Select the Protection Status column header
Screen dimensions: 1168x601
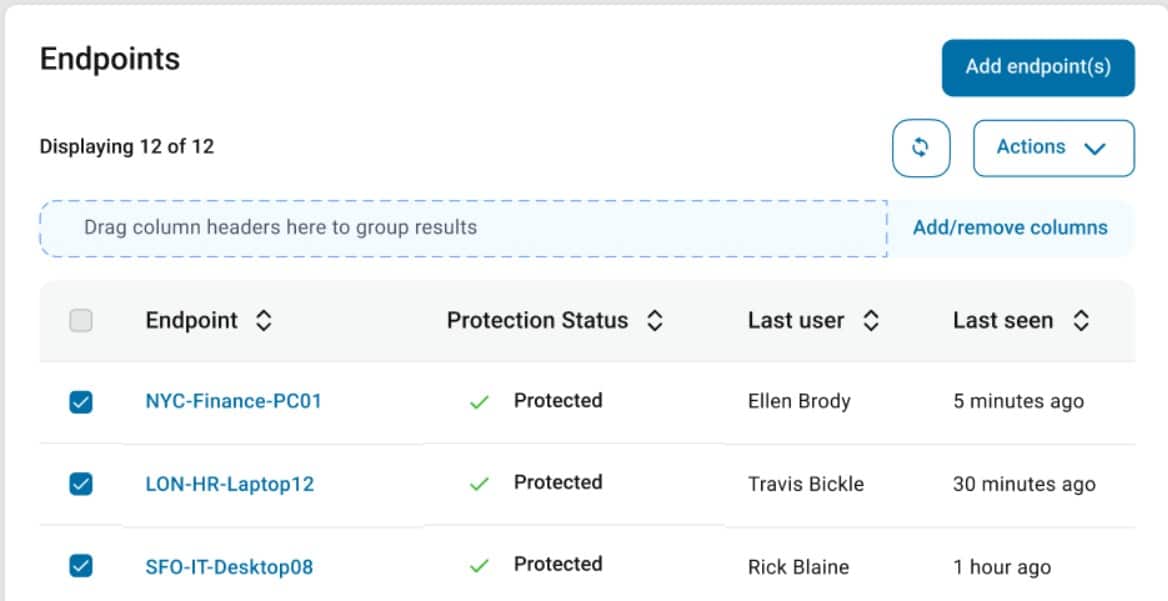(x=537, y=320)
